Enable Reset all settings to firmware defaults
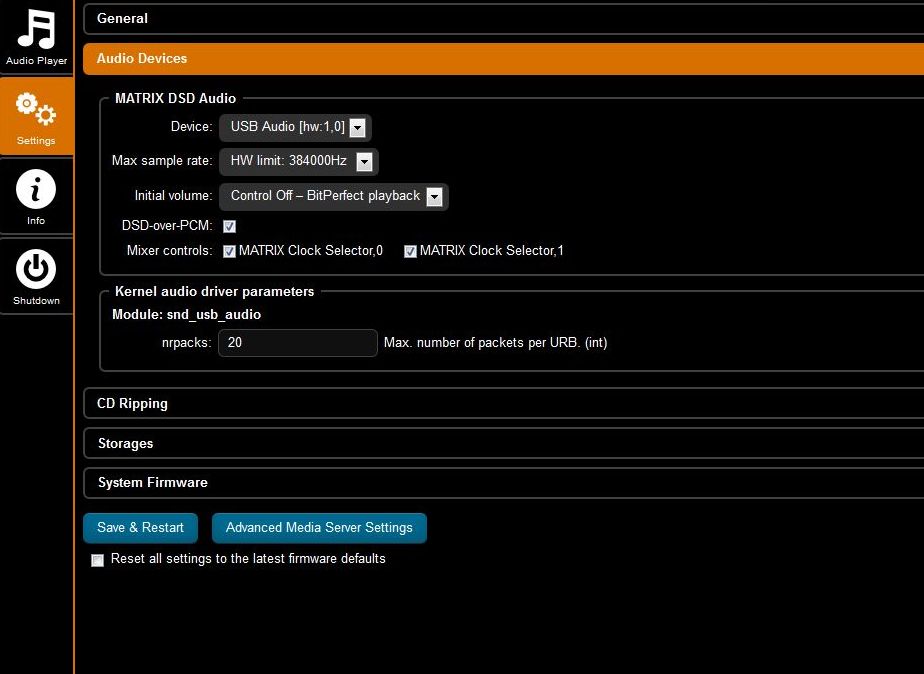The width and height of the screenshot is (924, 674). (x=97, y=560)
